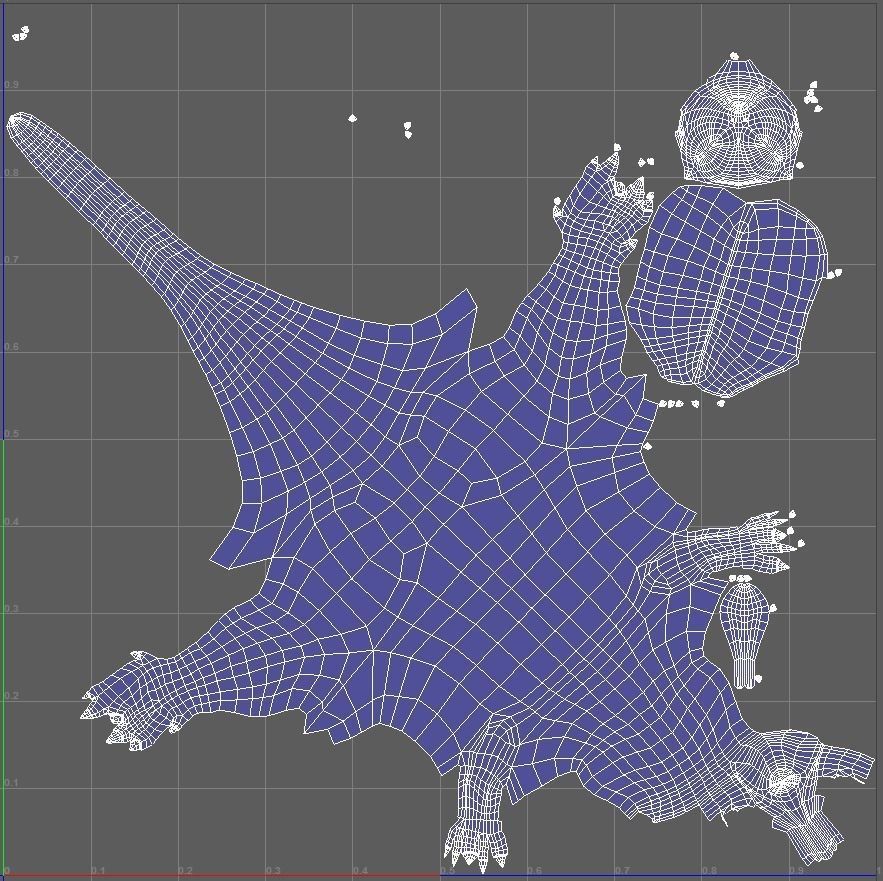Click the 0.5 label on vertical axis
The height and width of the screenshot is (881, 883).
coord(12,434)
